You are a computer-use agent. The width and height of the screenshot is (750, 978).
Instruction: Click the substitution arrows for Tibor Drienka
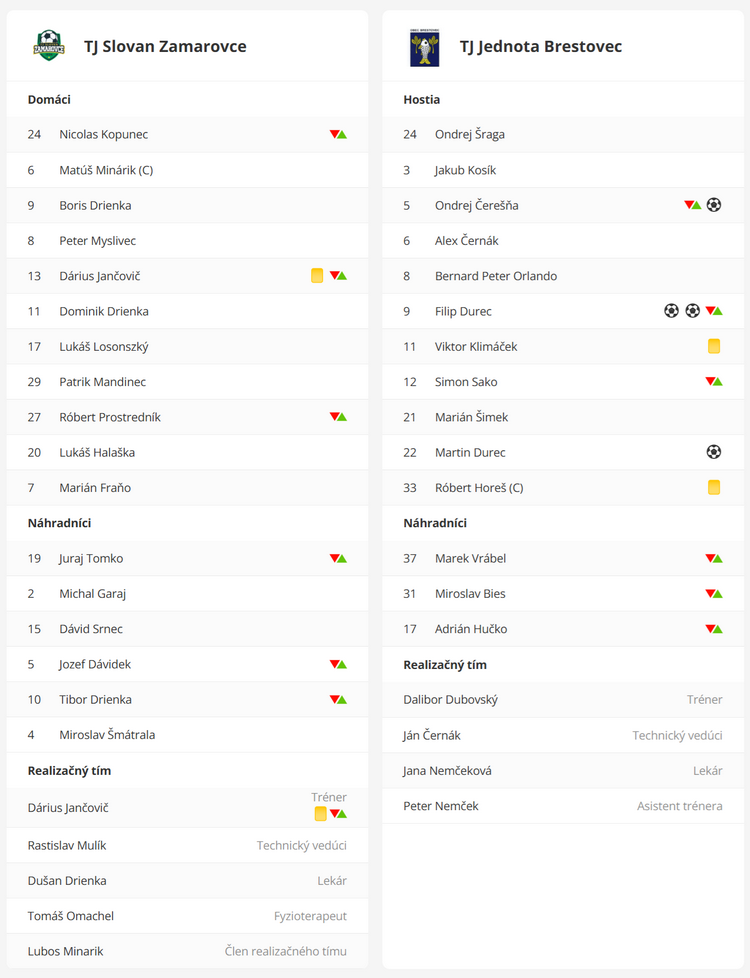[338, 699]
